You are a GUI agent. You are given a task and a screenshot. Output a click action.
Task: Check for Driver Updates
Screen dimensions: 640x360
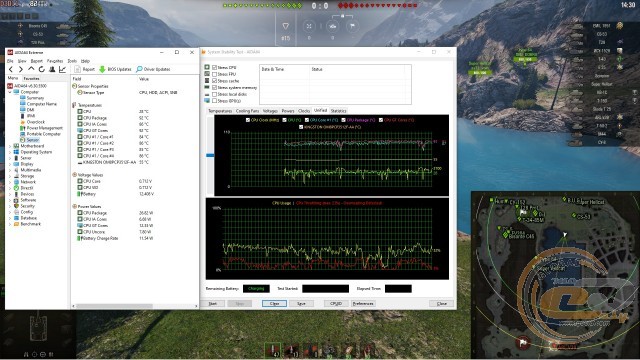click(x=153, y=69)
